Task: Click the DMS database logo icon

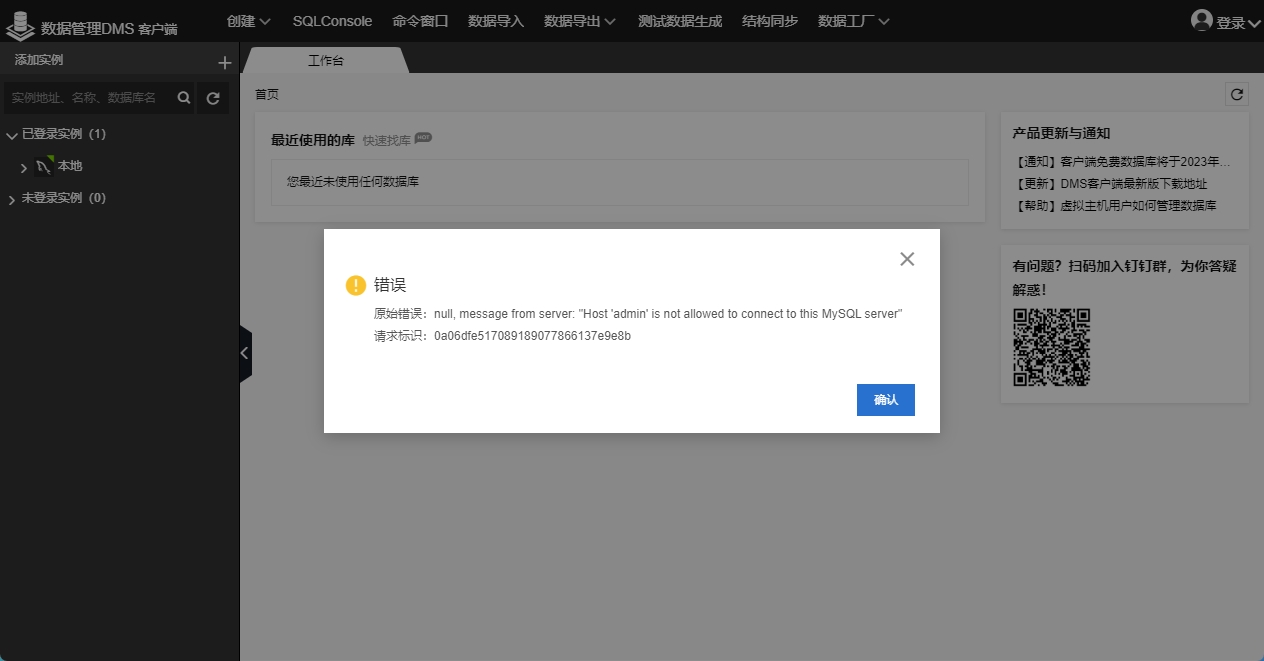Action: point(20,25)
